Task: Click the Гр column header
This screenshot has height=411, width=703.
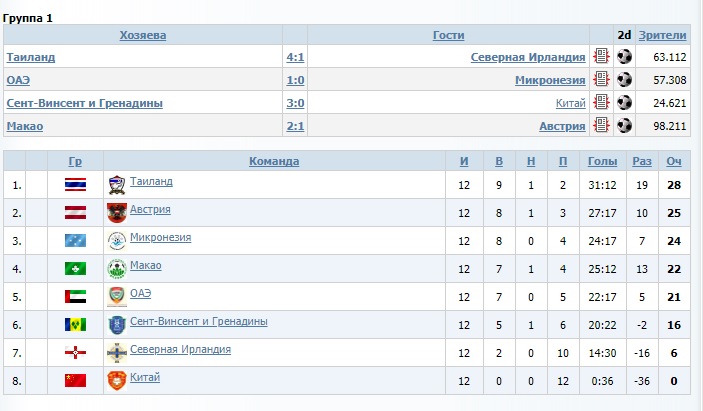Action: point(75,161)
